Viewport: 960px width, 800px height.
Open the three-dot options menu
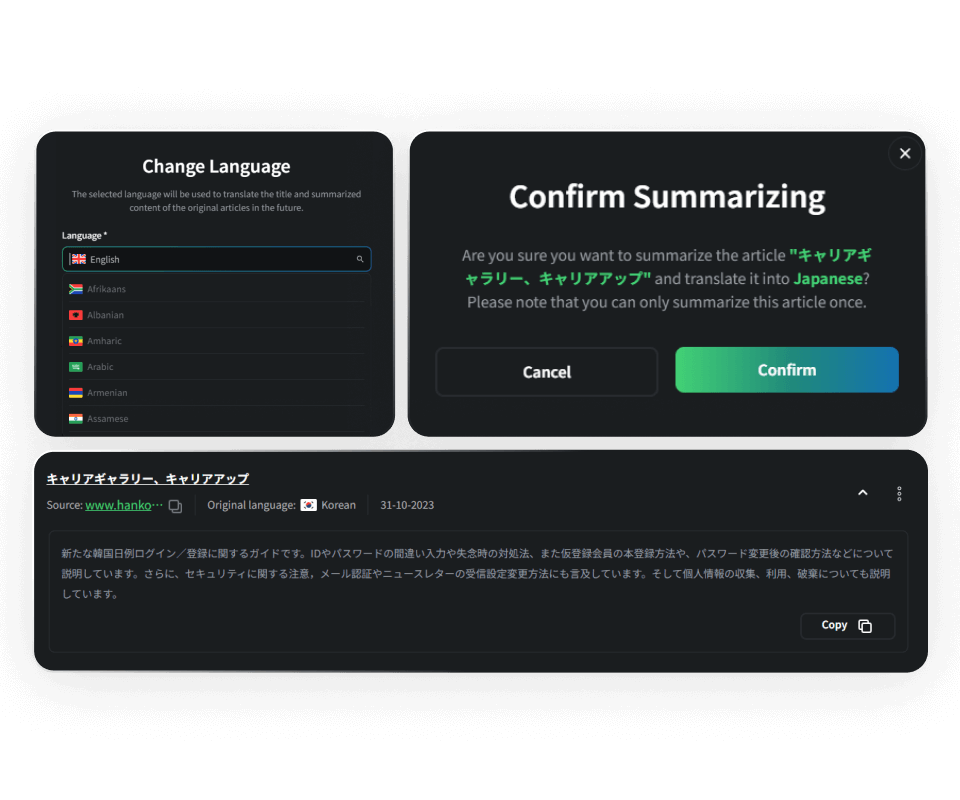tap(899, 493)
